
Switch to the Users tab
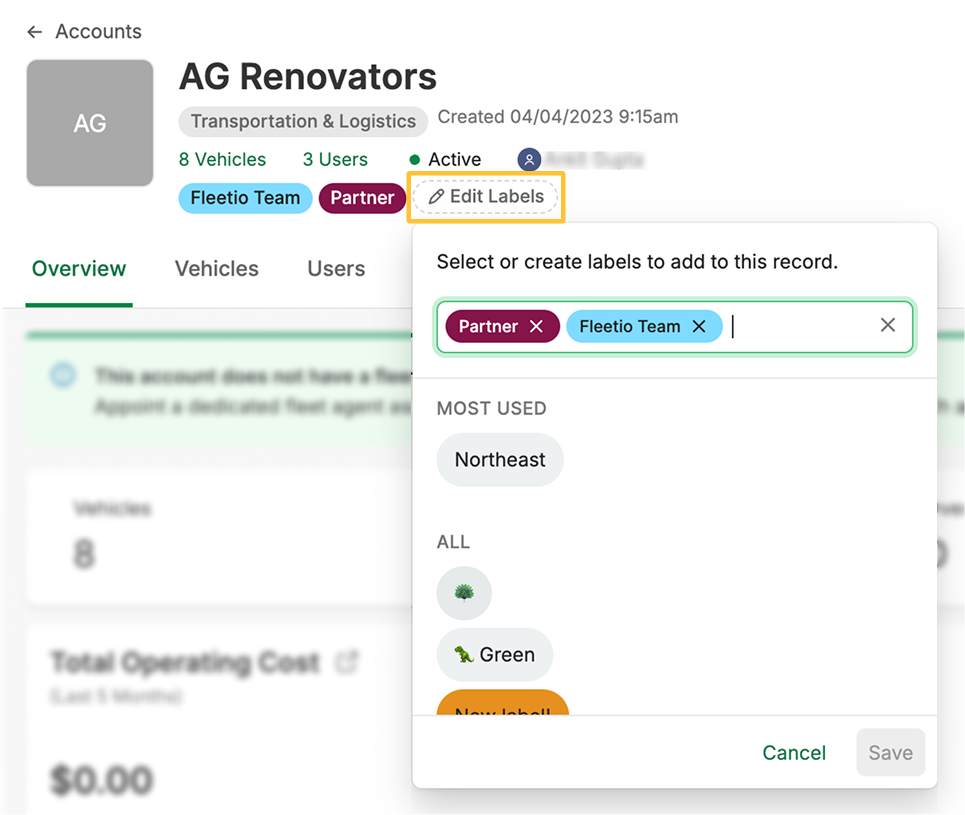point(336,269)
